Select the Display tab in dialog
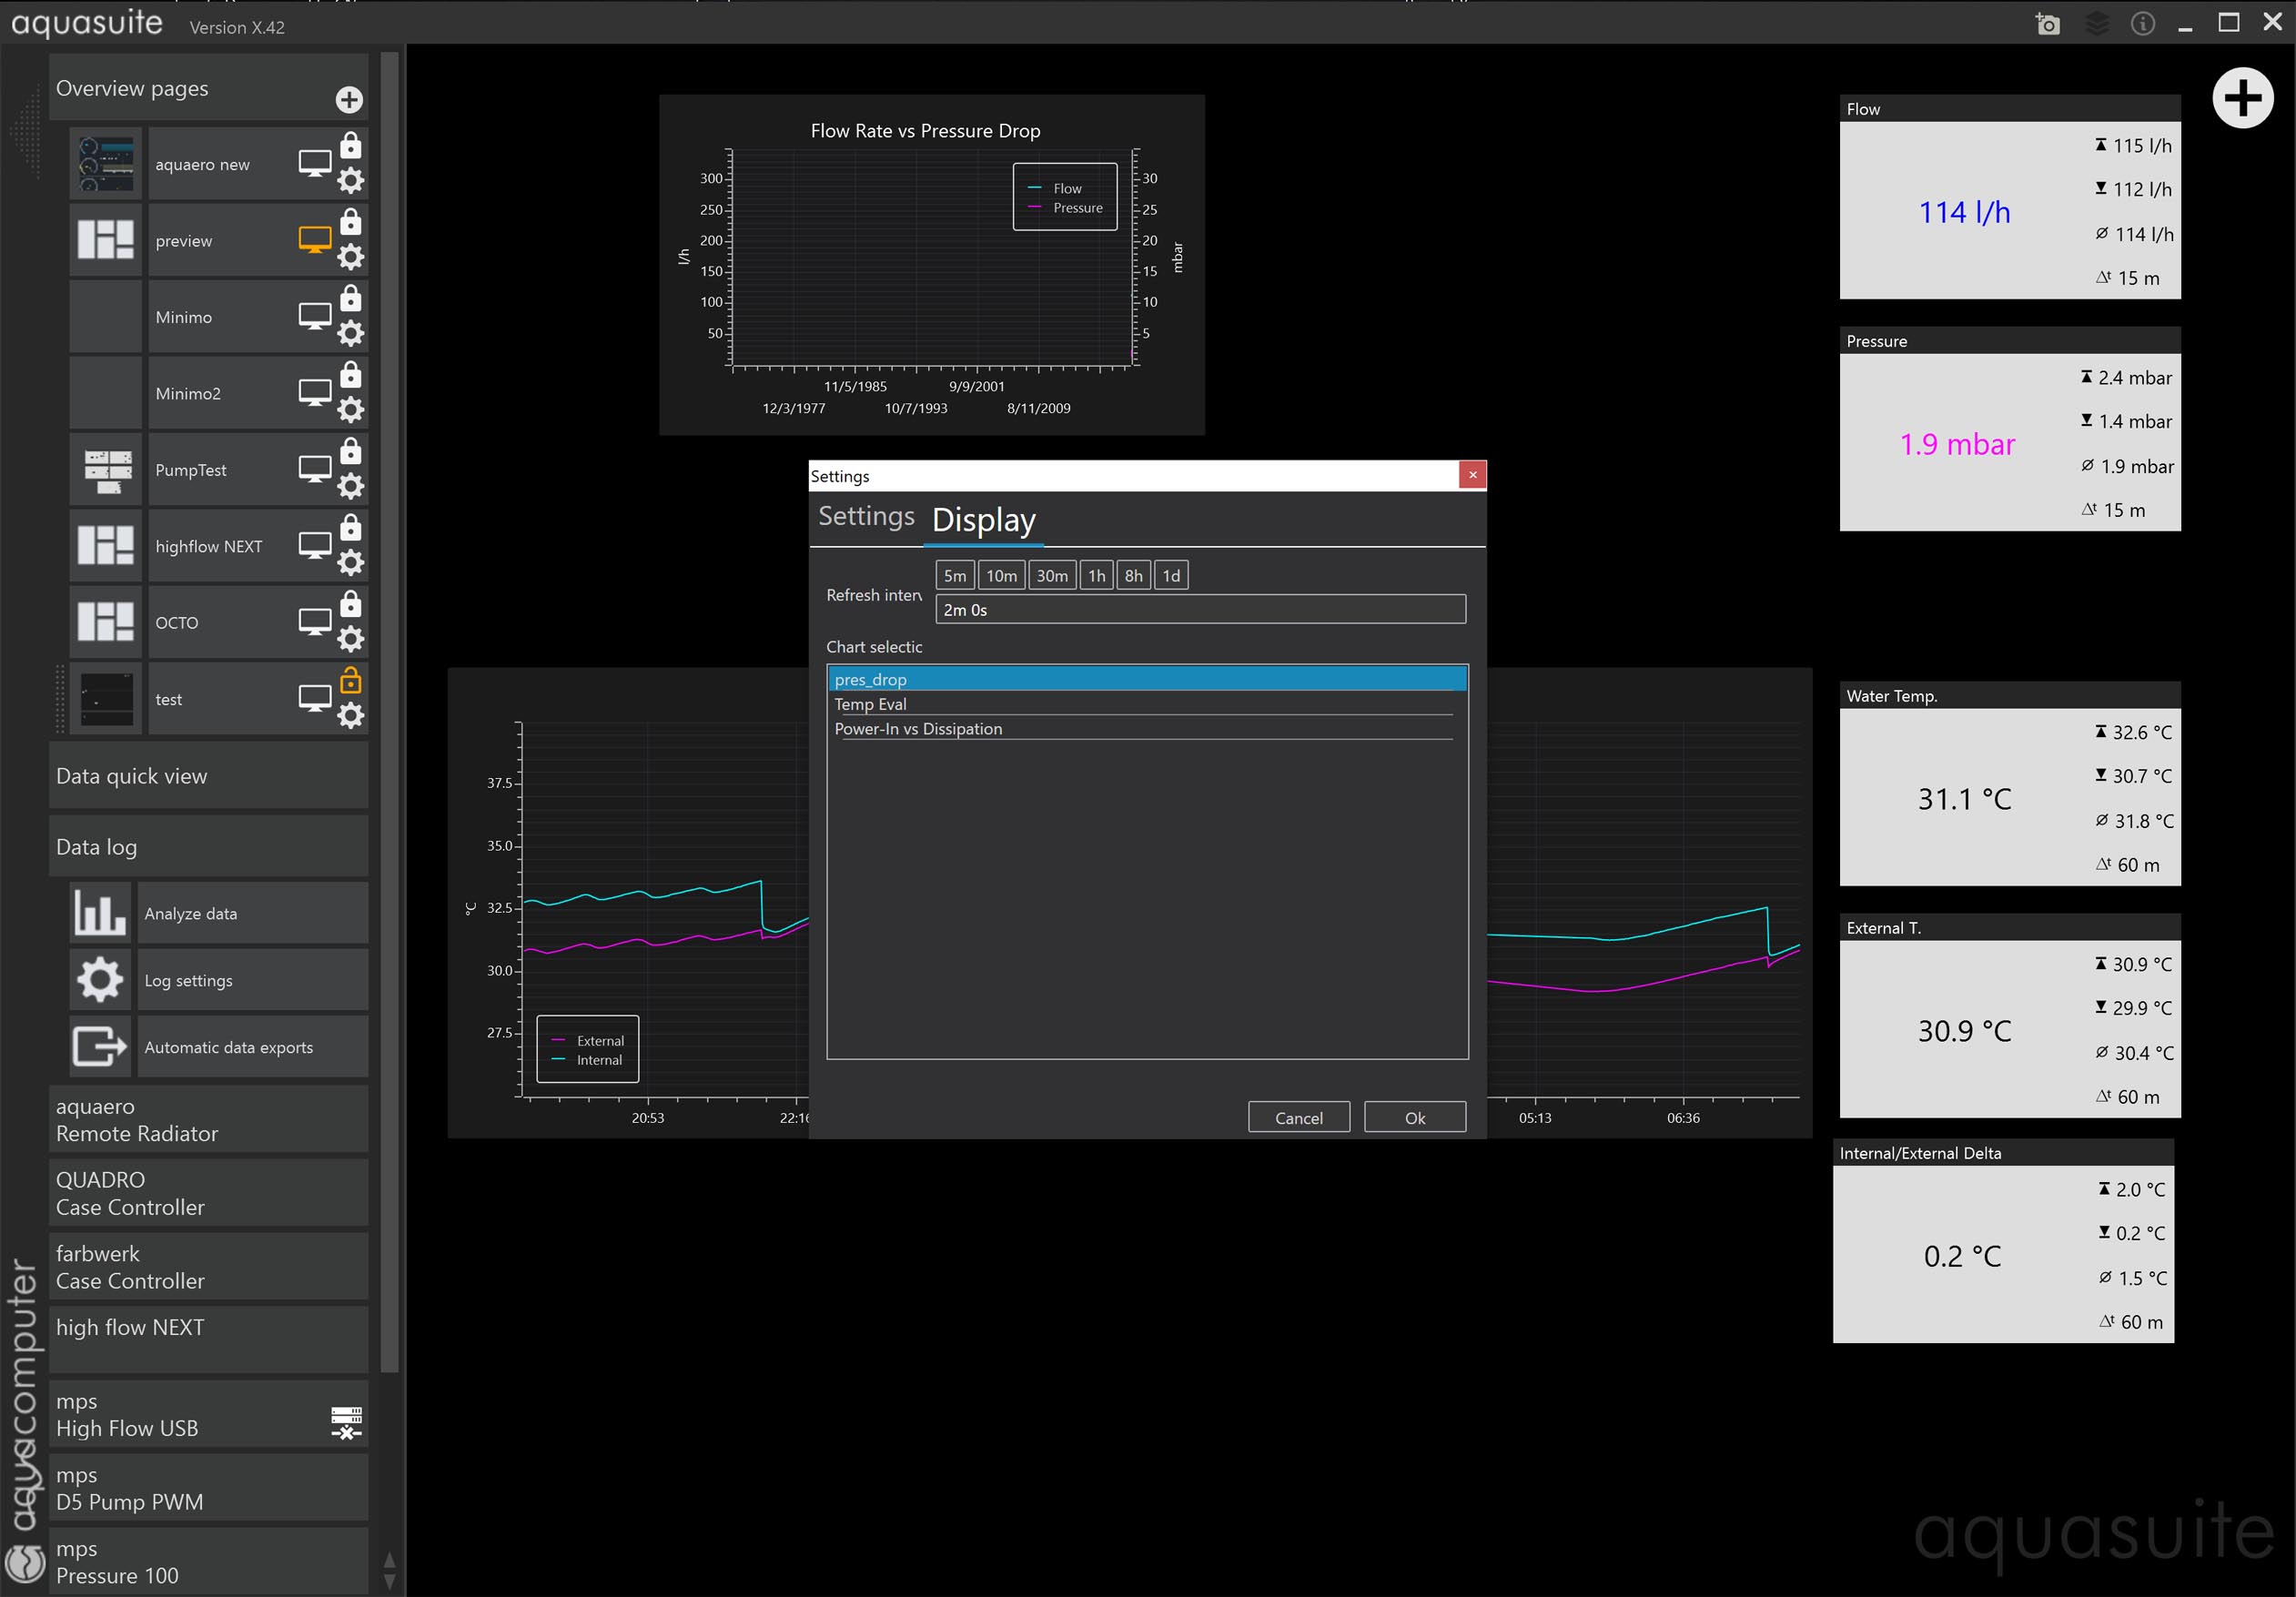This screenshot has height=1597, width=2296. point(983,520)
